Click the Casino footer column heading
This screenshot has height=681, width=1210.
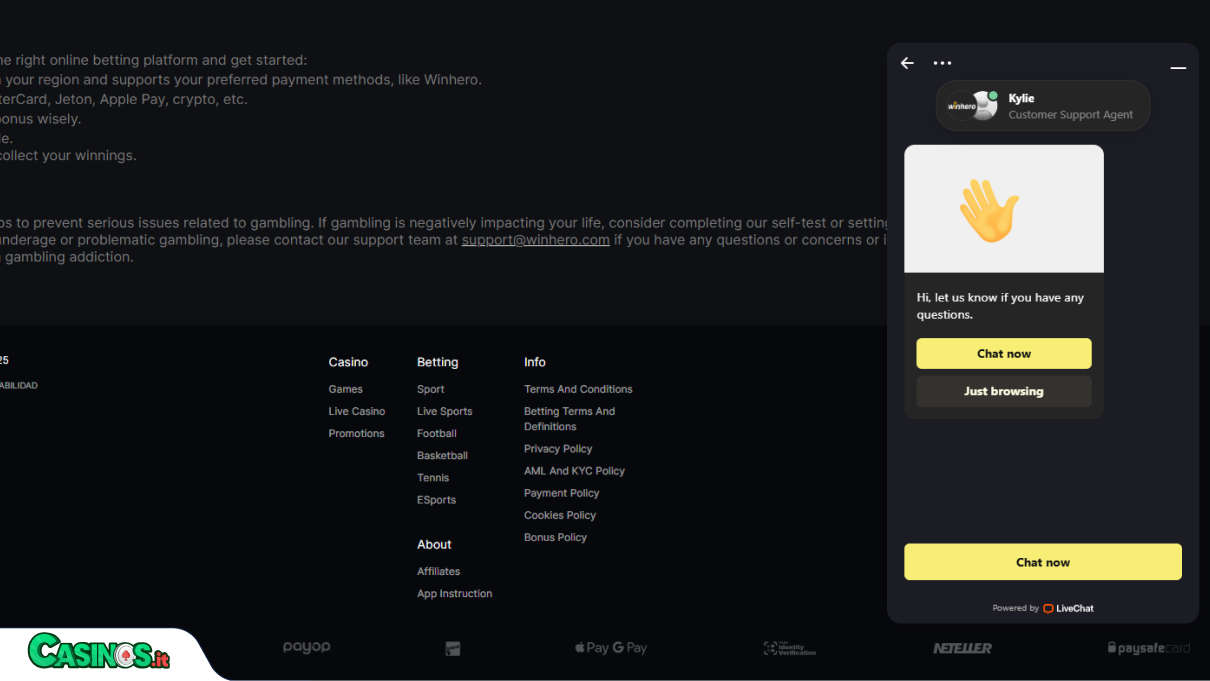point(349,362)
